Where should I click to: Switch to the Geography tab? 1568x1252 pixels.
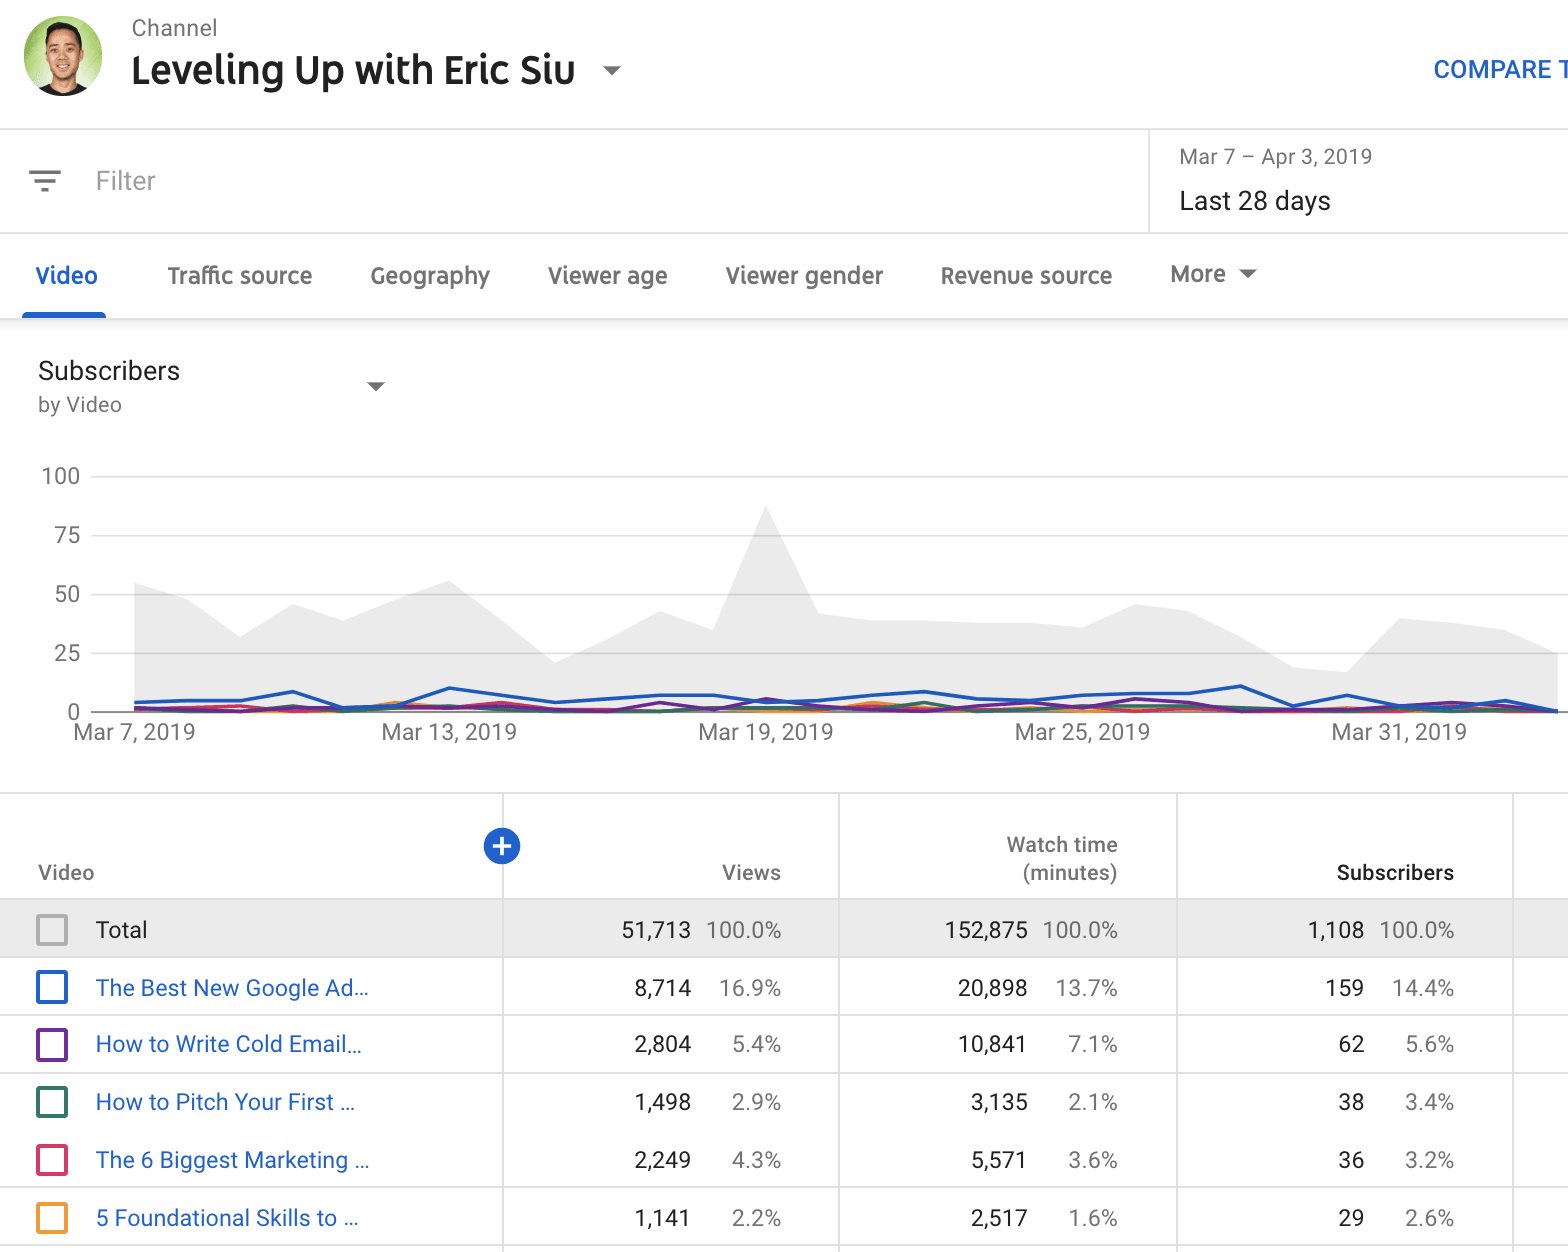(x=430, y=276)
